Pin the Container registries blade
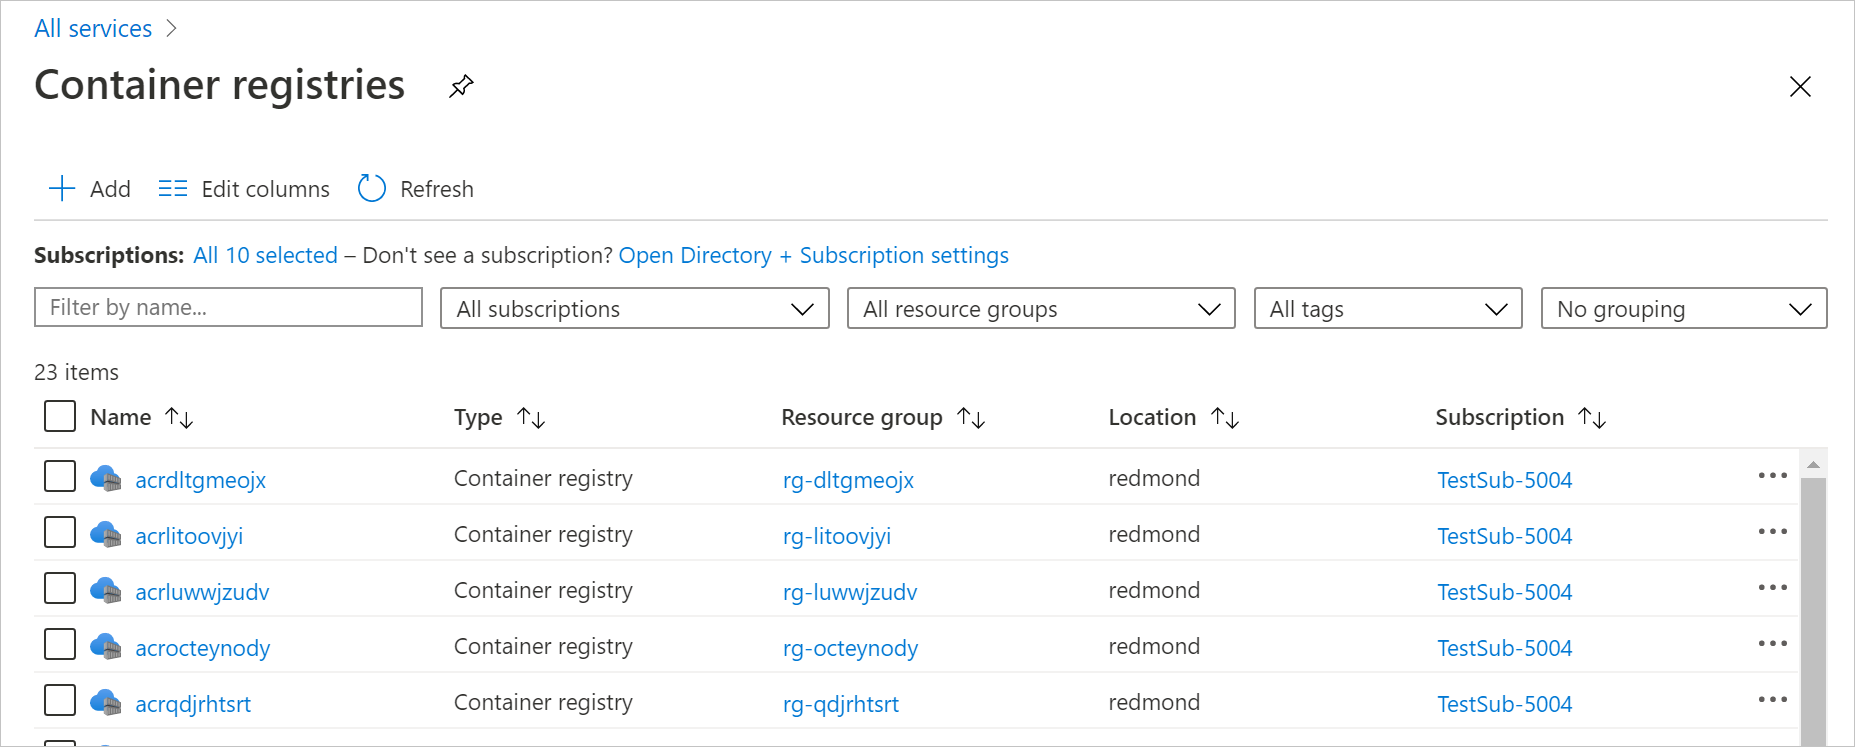The width and height of the screenshot is (1855, 747). pyautogui.click(x=461, y=87)
